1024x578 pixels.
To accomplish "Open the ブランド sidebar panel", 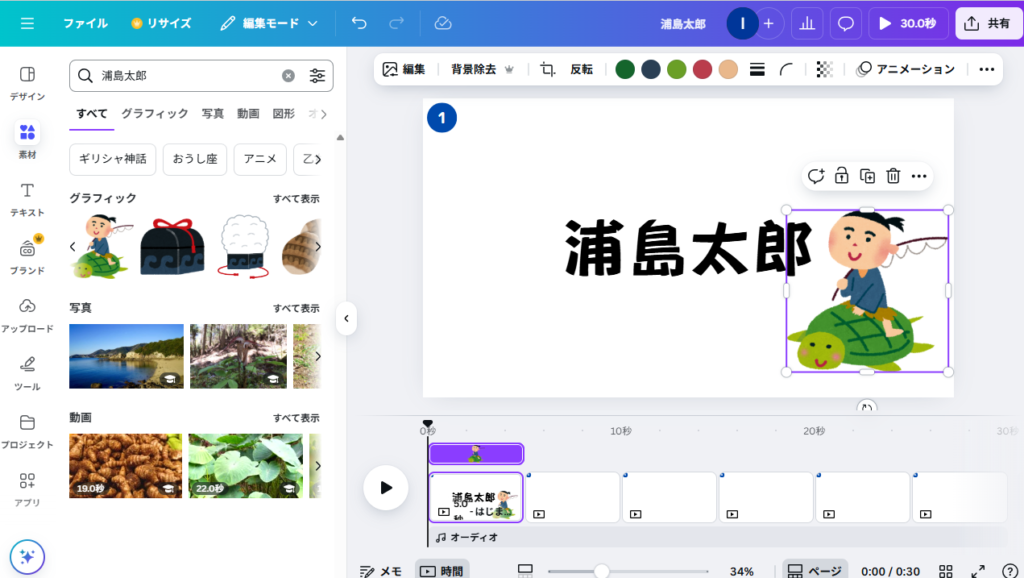I will click(x=27, y=257).
